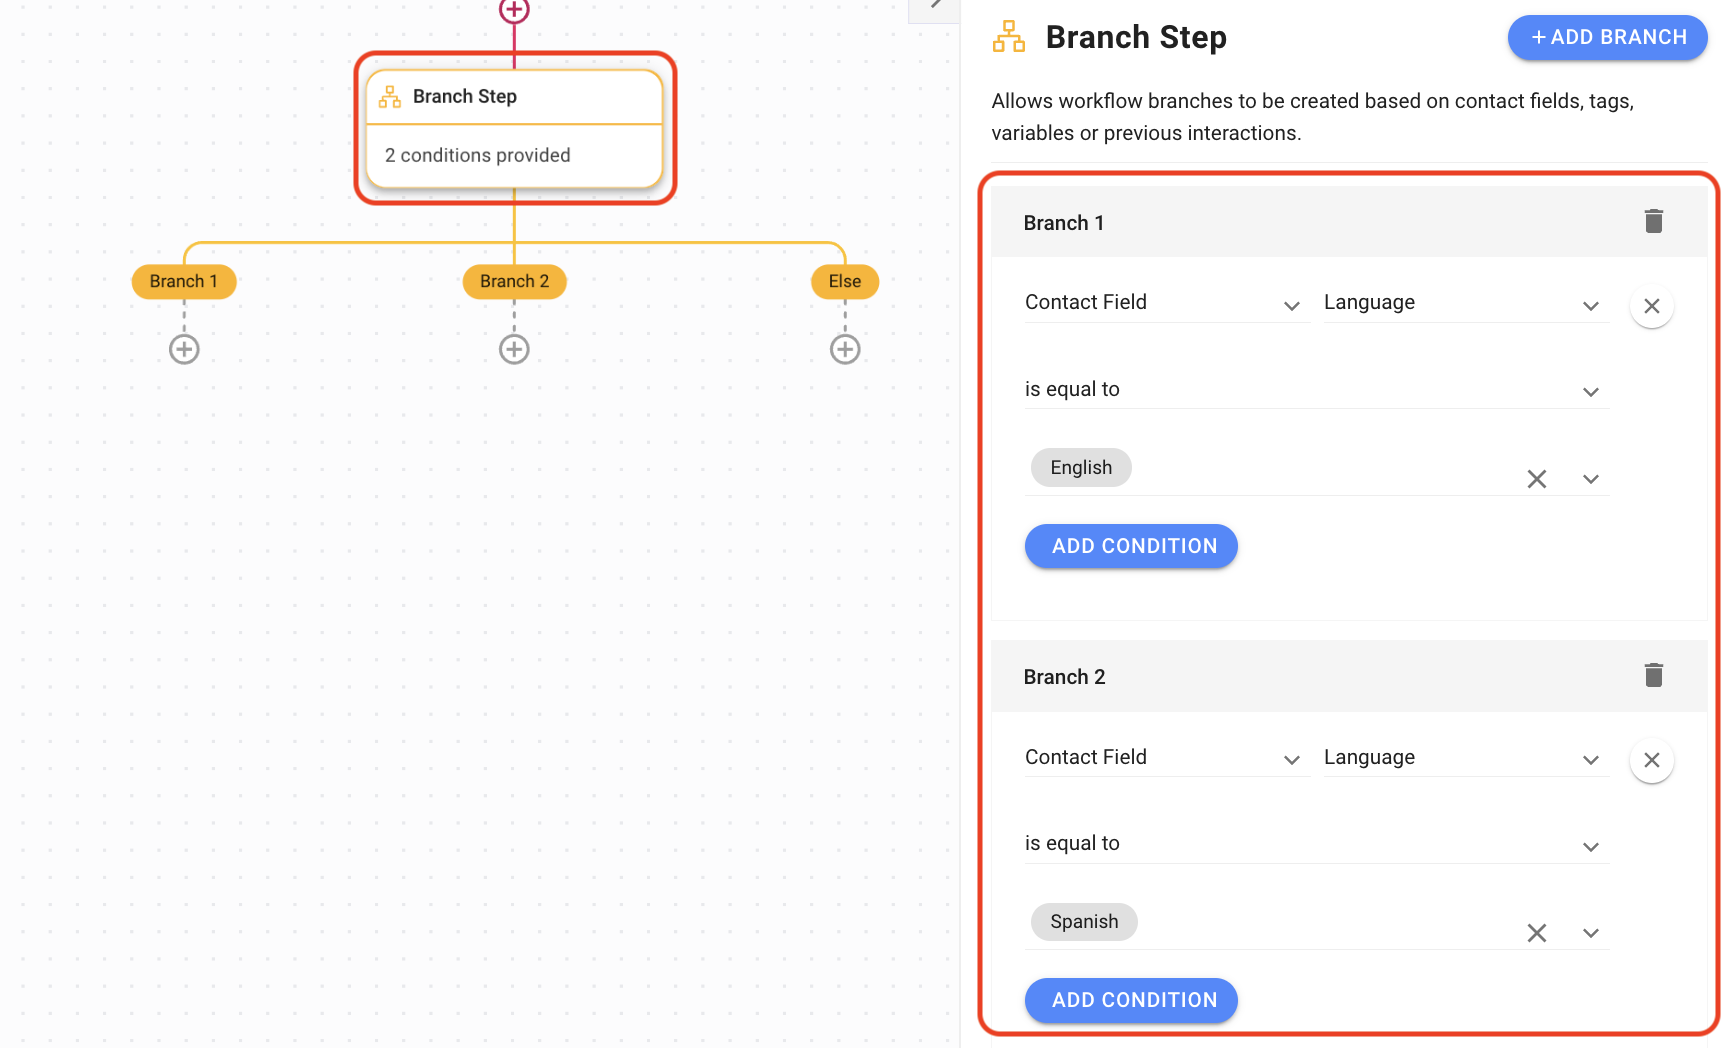The image size is (1728, 1048).
Task: Remove Branch 1 condition via circular X
Action: point(1651,306)
